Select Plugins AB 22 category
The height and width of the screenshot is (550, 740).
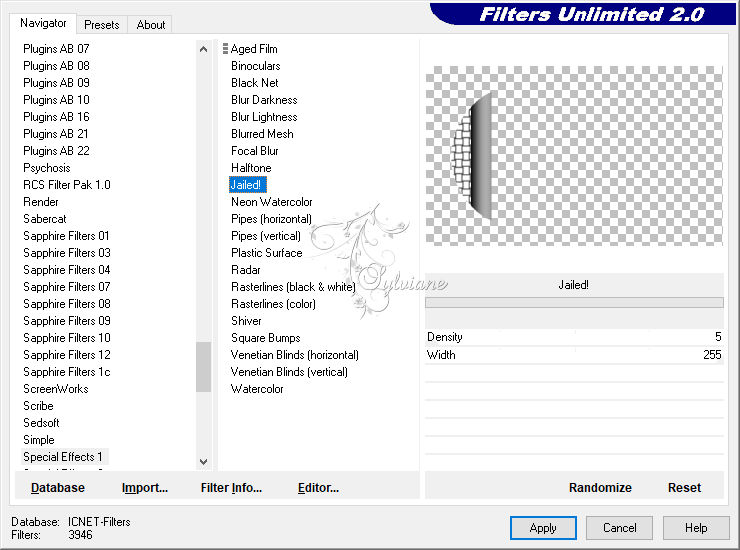(56, 151)
